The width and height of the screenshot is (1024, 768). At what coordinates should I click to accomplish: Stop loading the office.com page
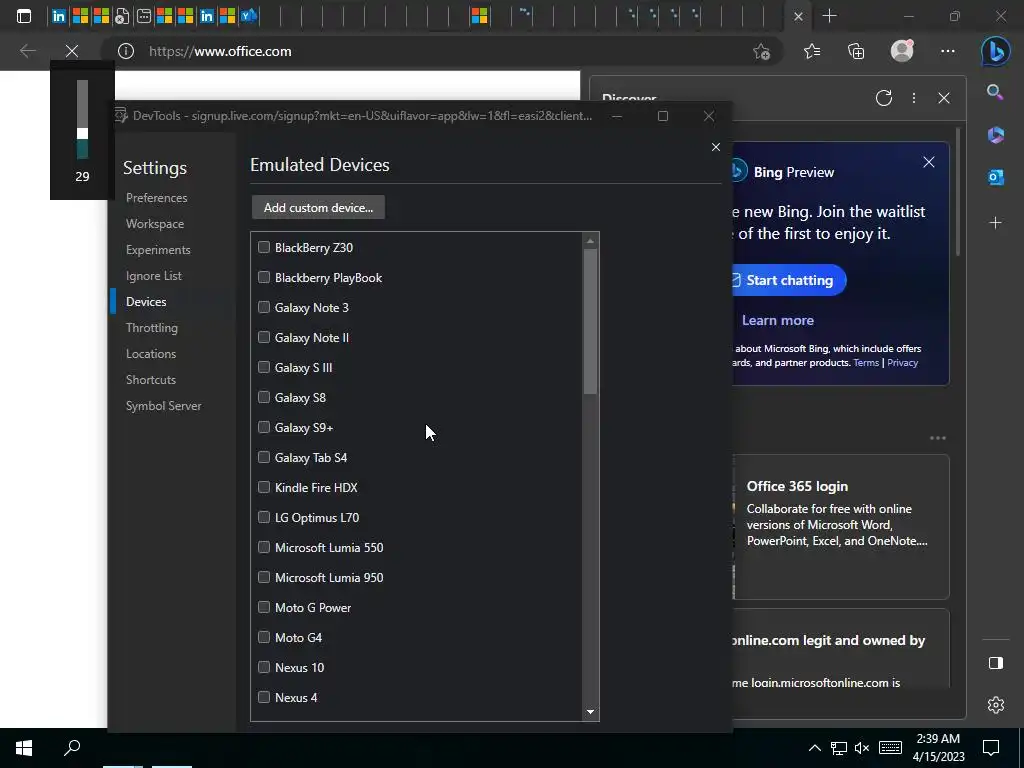72,51
